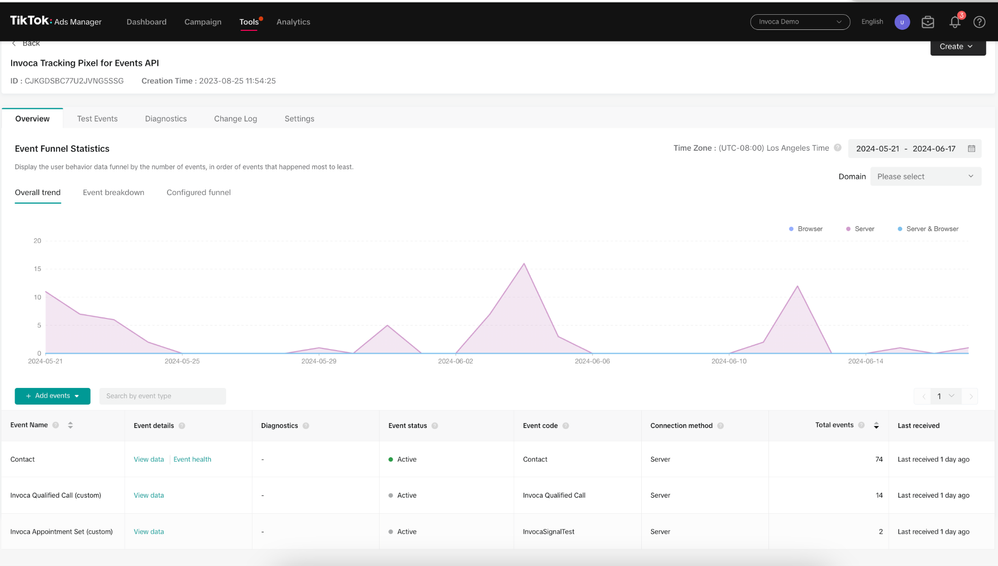Click the Event Name info icon

56,425
